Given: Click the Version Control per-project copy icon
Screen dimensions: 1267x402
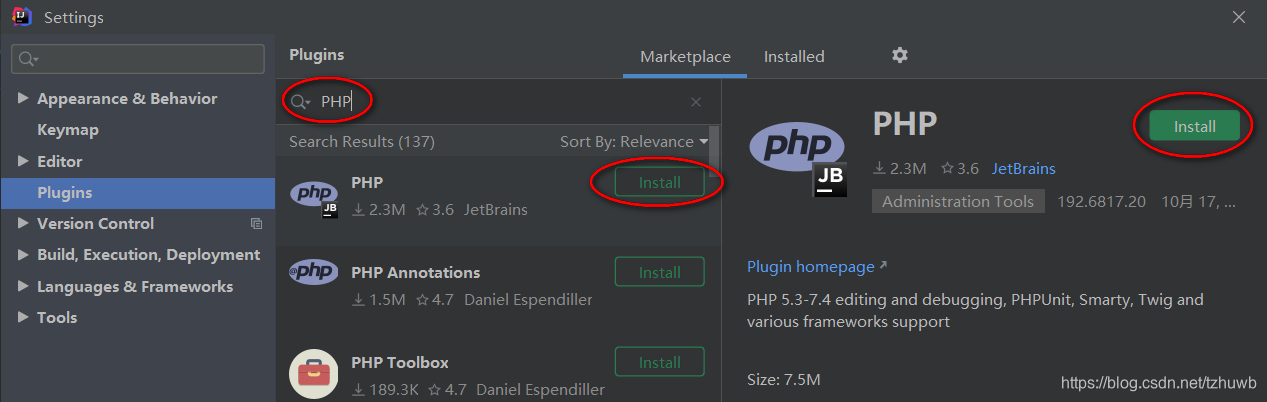Looking at the screenshot, I should coord(256,224).
